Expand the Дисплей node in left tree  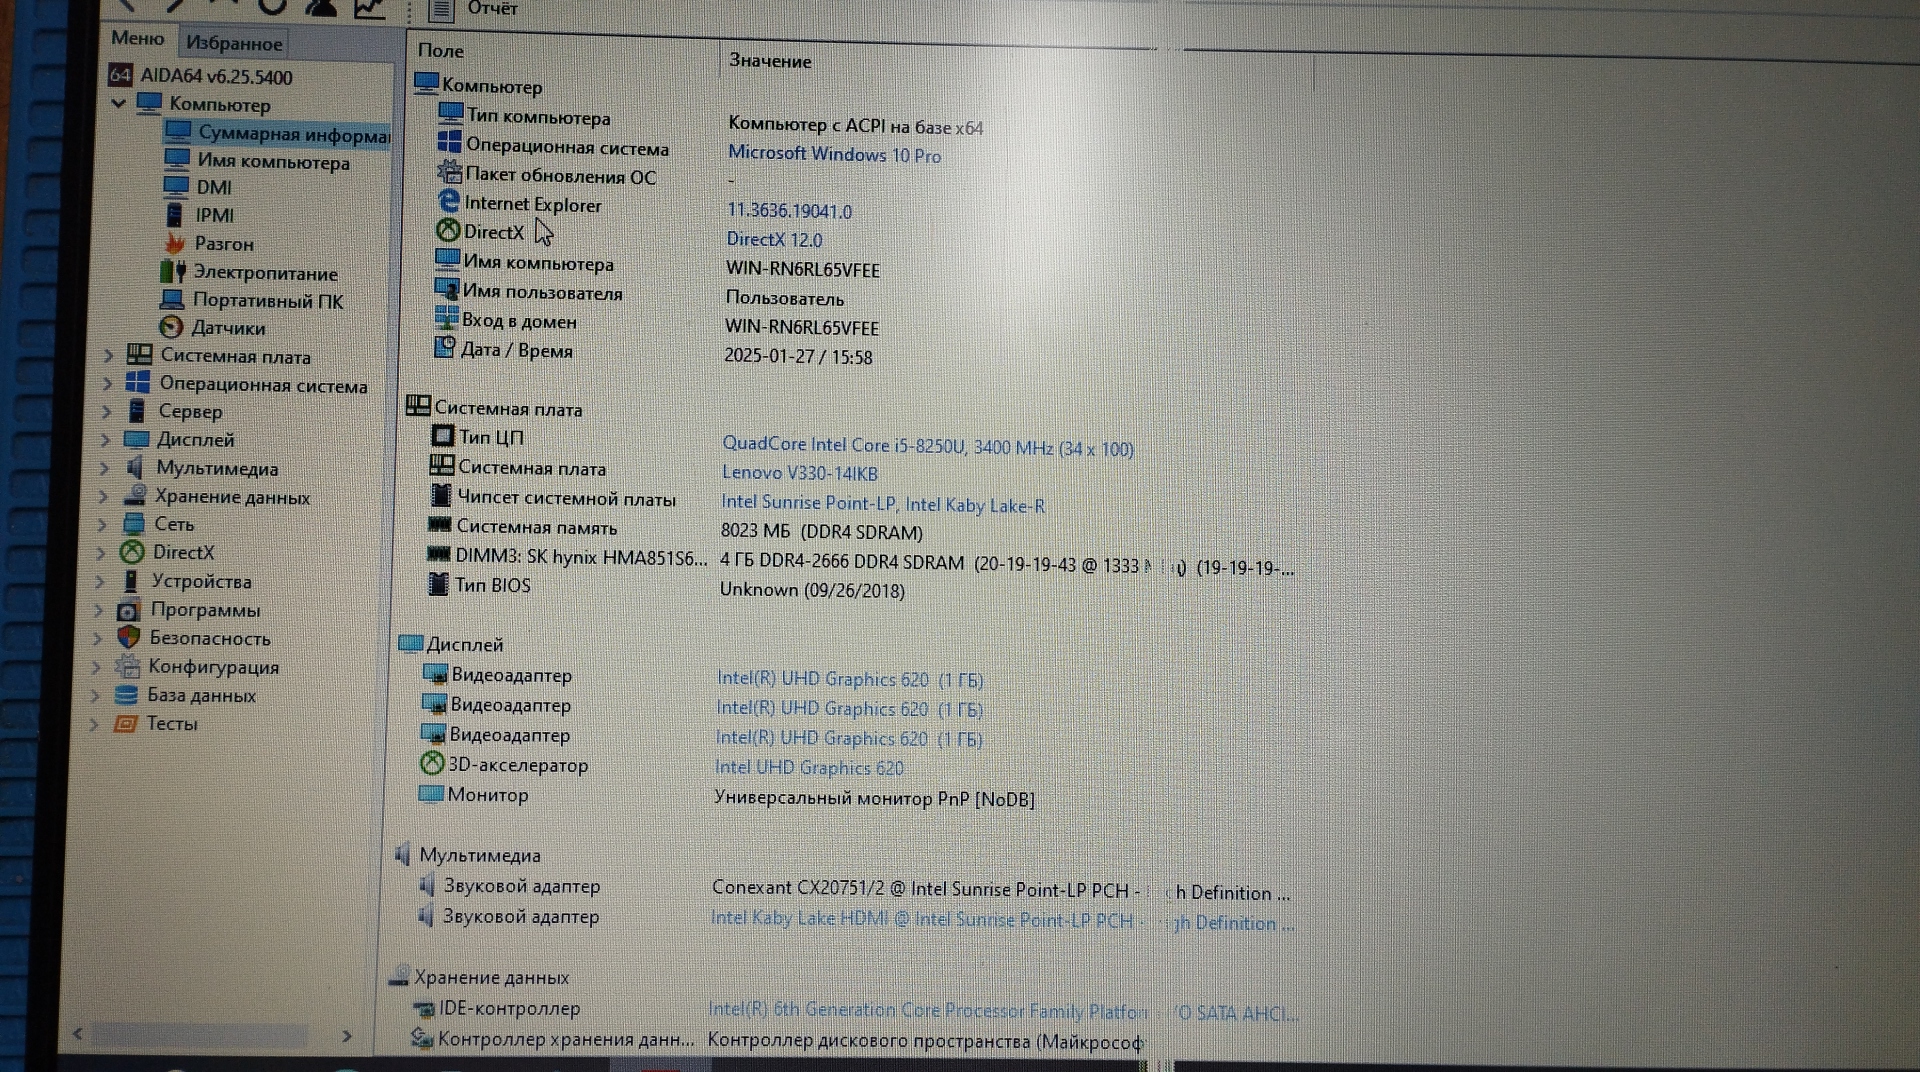[x=106, y=439]
